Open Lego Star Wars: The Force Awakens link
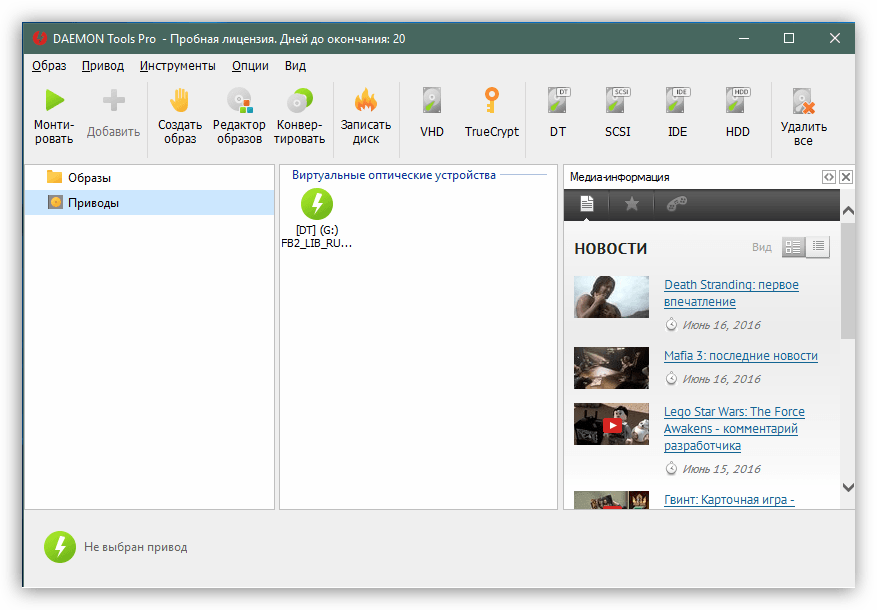 click(734, 428)
